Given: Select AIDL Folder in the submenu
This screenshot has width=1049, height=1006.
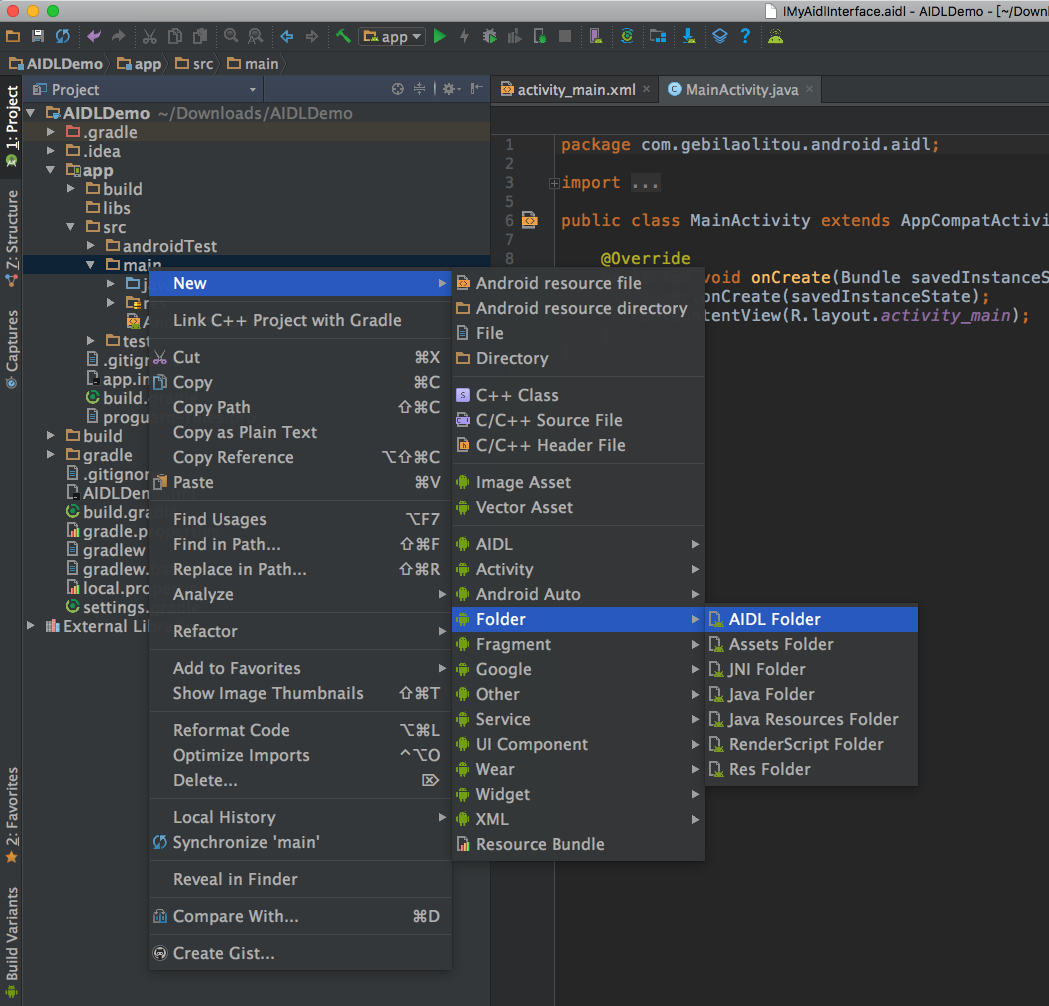Looking at the screenshot, I should 812,619.
